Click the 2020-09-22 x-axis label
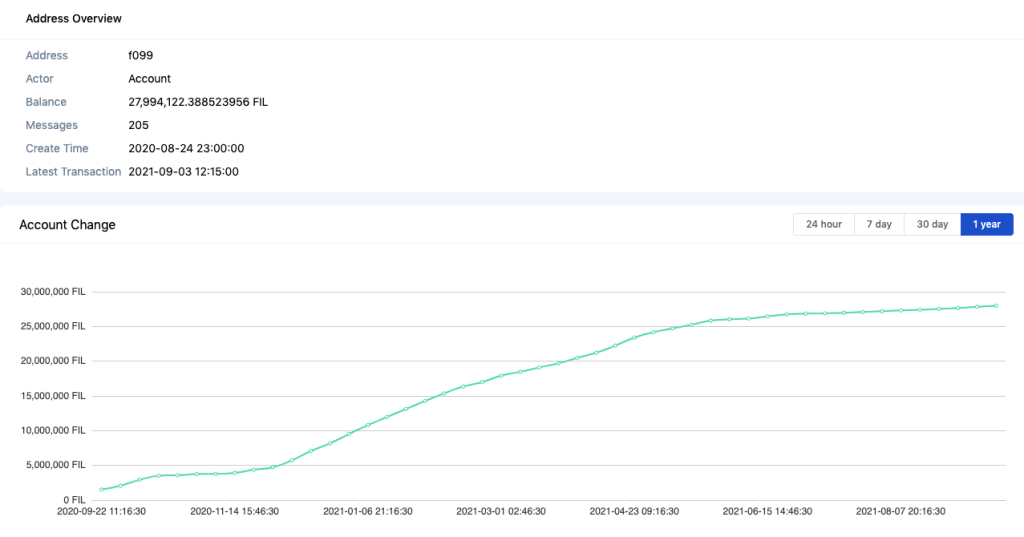Image resolution: width=1024 pixels, height=537 pixels. click(x=102, y=511)
